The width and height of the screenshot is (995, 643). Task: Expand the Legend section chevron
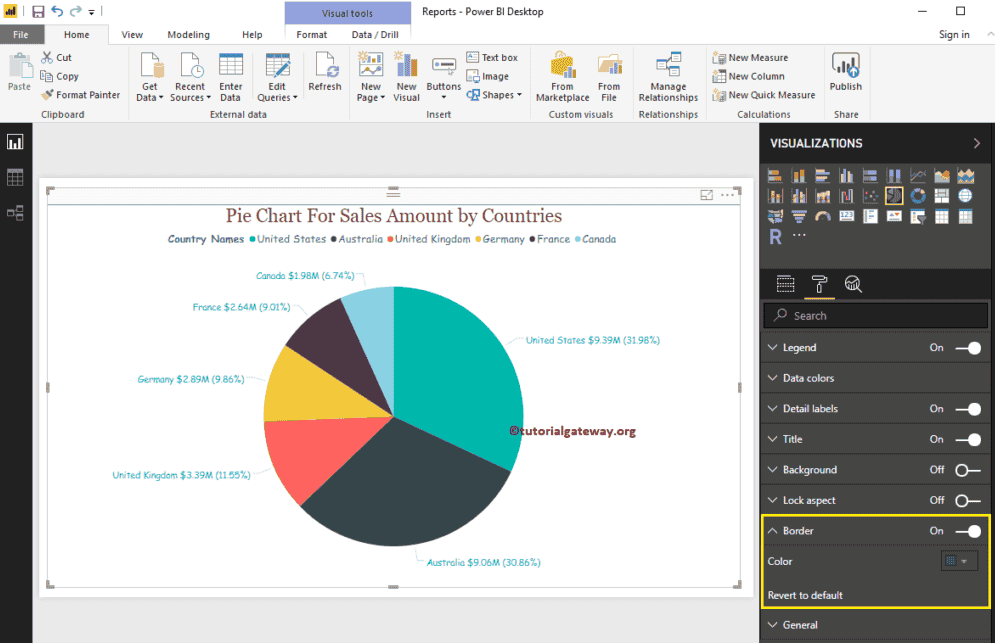click(x=772, y=348)
